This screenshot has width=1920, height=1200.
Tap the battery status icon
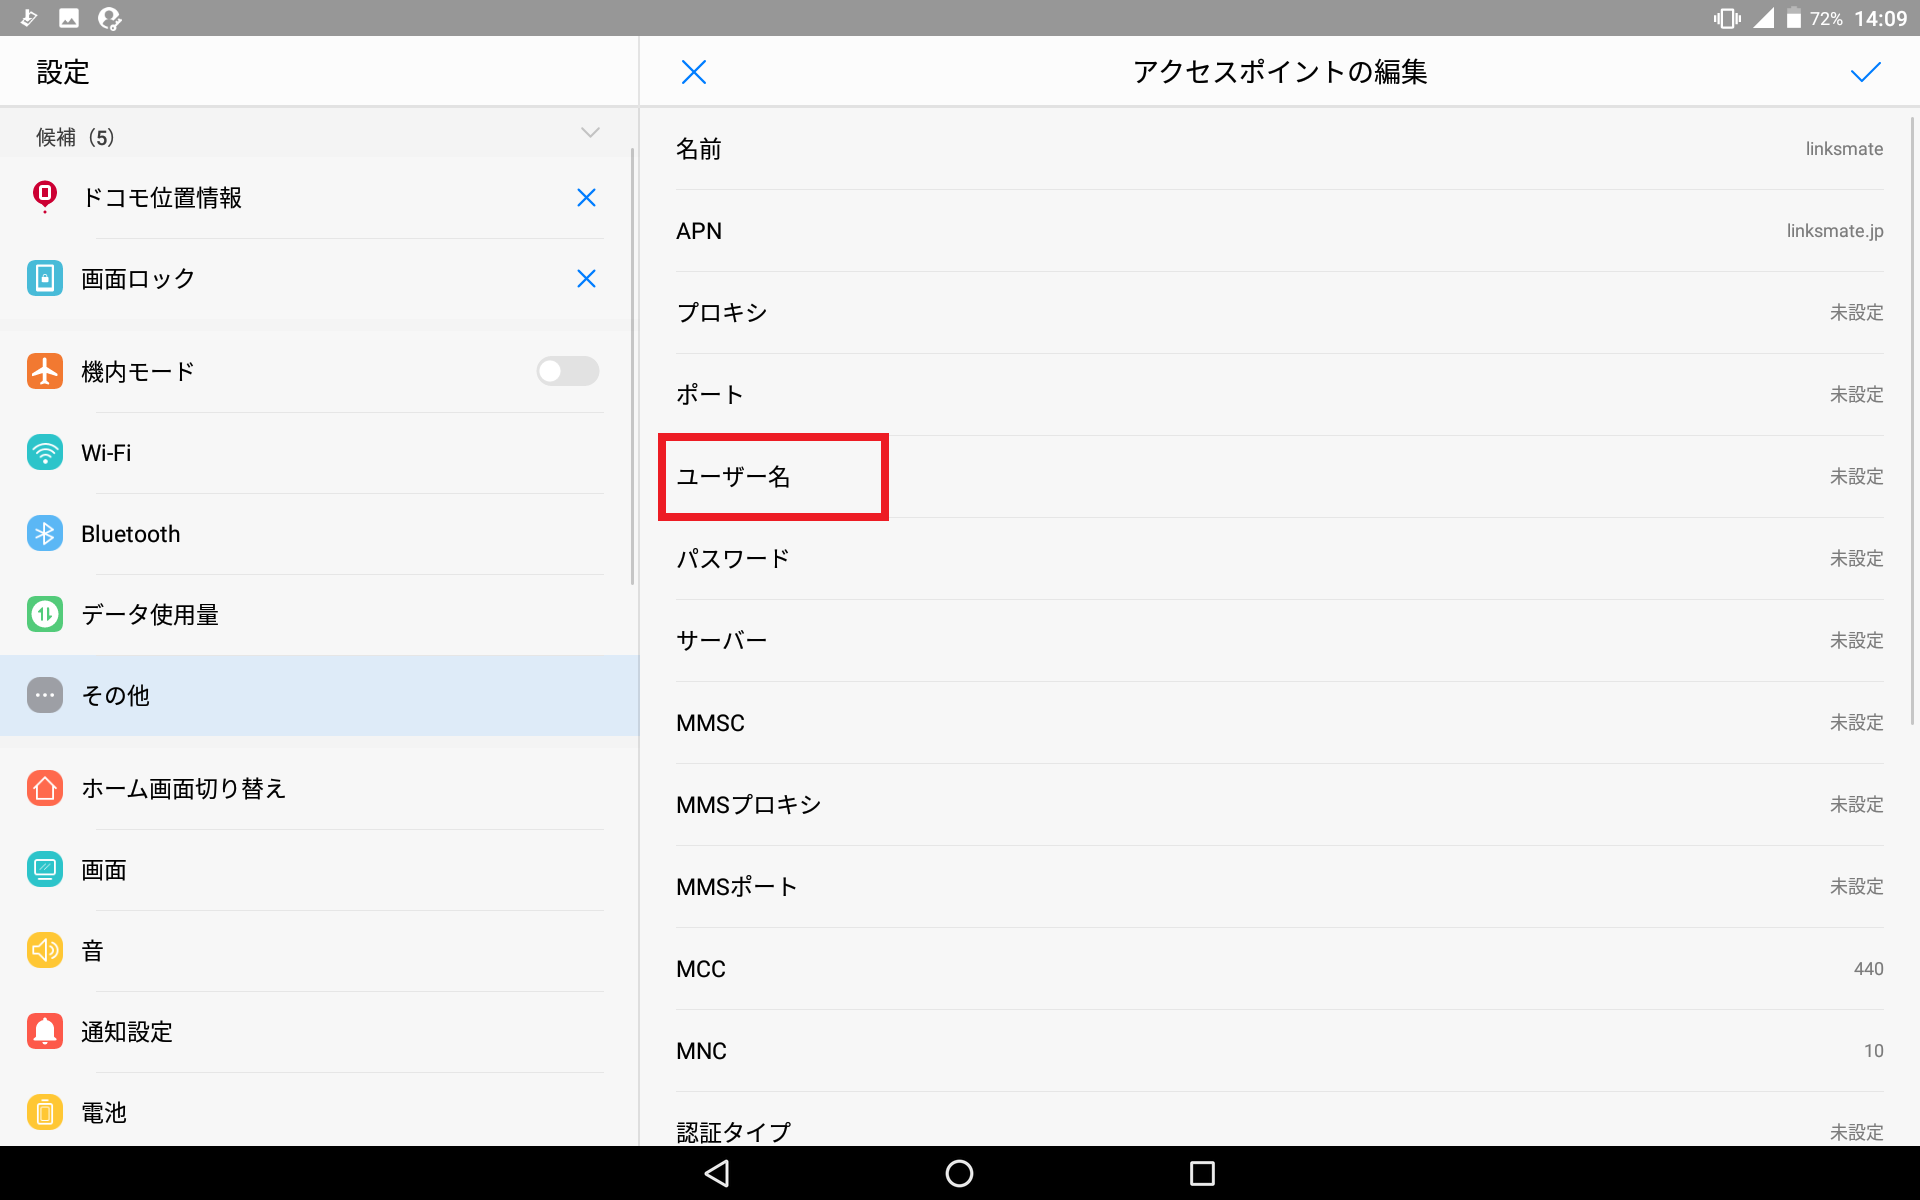1794,18
